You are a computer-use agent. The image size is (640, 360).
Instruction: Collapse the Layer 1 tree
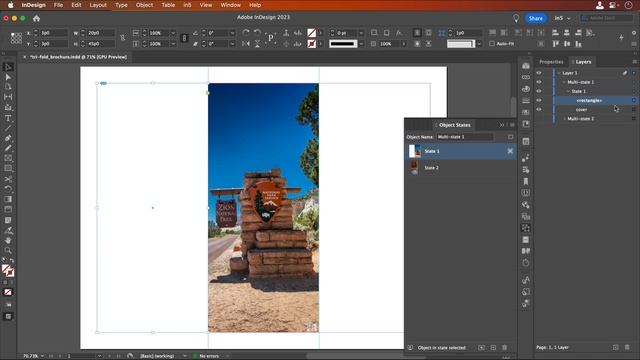point(559,73)
